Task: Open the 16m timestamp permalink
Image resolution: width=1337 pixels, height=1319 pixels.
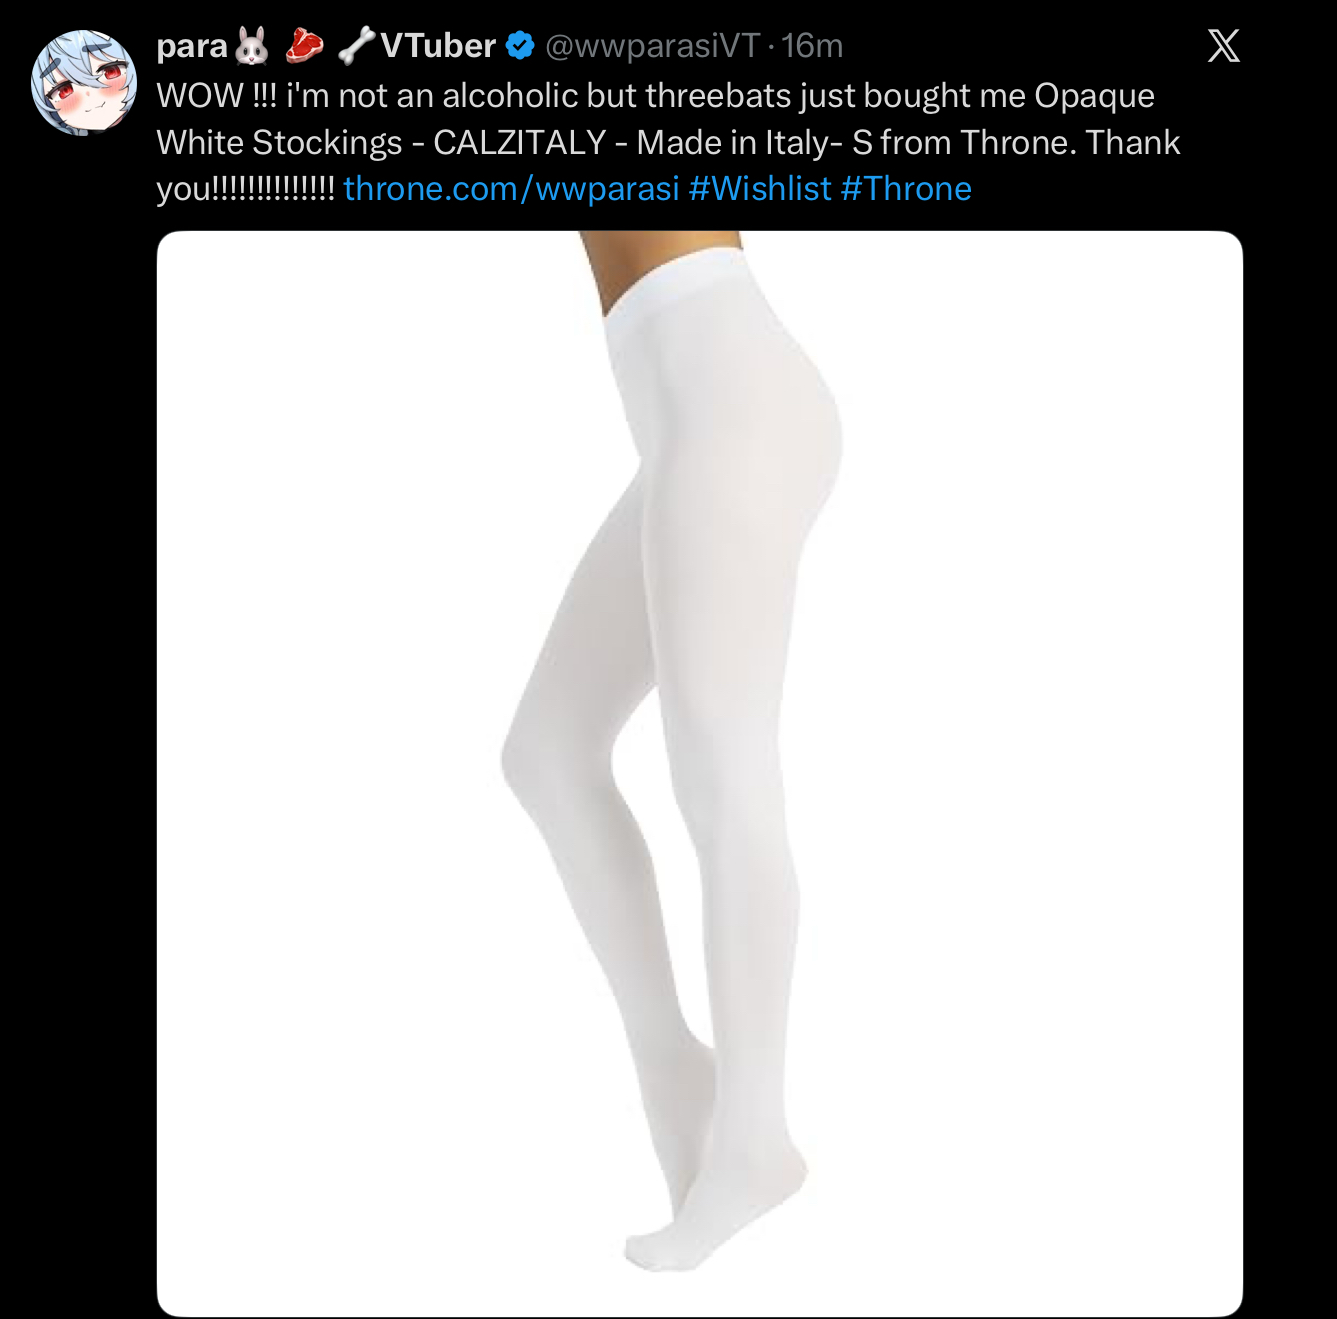Action: tap(812, 46)
